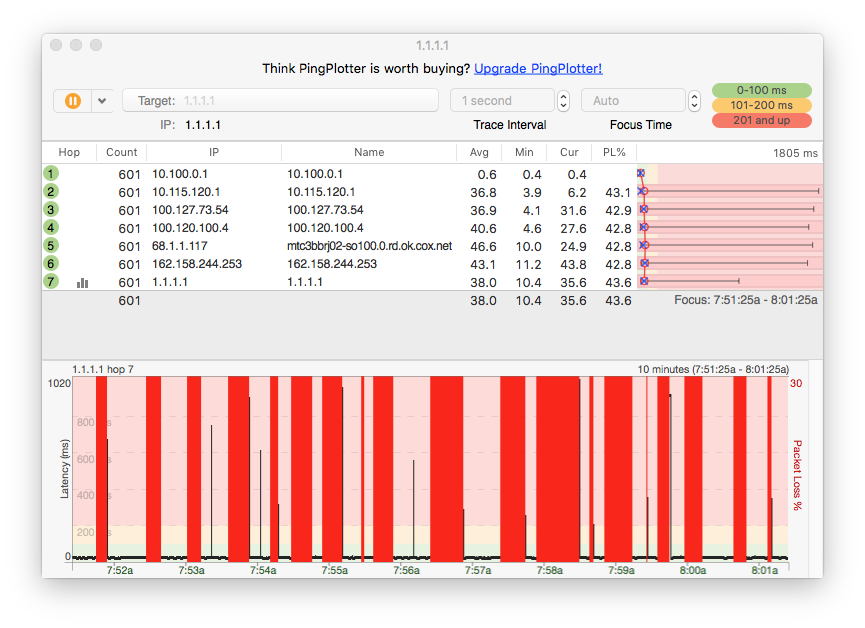Screen dimensions: 865x628
Task: Click the red 201 and up legend swatch
Action: pos(761,120)
